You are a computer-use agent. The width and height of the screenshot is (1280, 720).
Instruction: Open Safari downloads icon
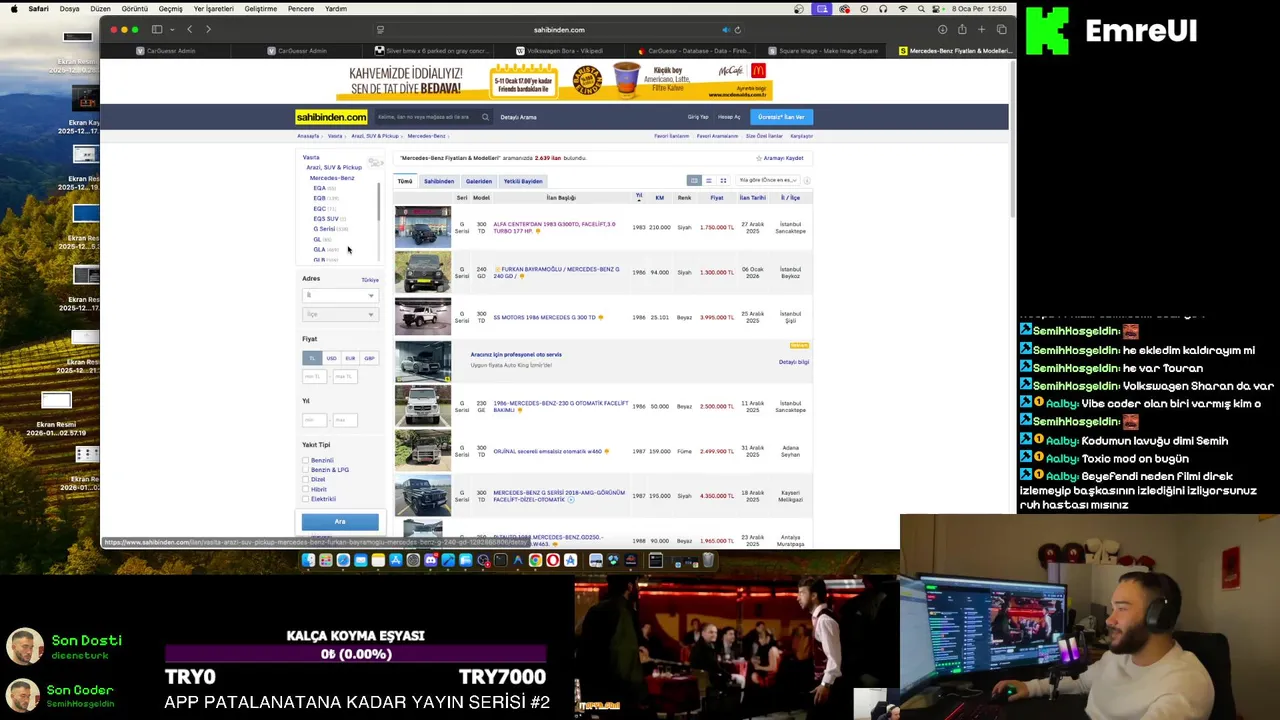pyautogui.click(x=942, y=30)
